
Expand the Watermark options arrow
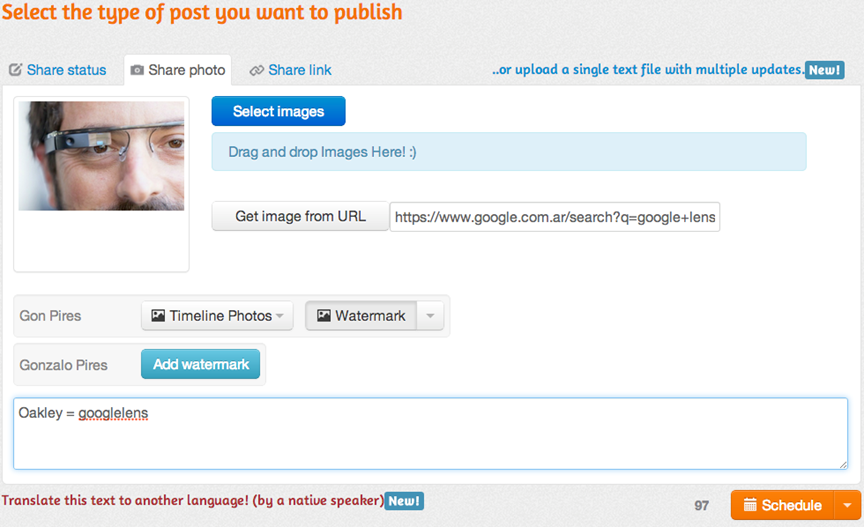(430, 316)
